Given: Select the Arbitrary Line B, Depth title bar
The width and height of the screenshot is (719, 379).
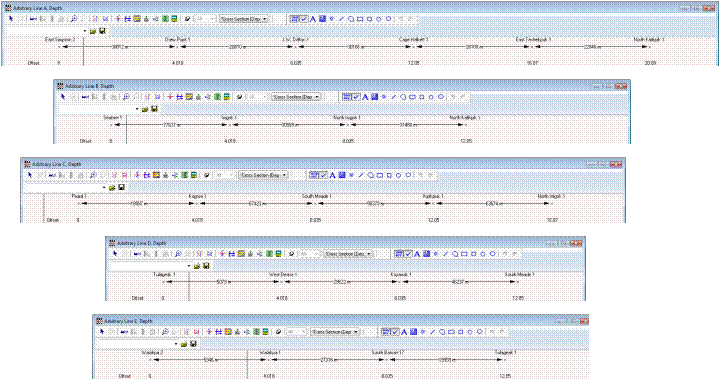Looking at the screenshot, I should 342,86.
